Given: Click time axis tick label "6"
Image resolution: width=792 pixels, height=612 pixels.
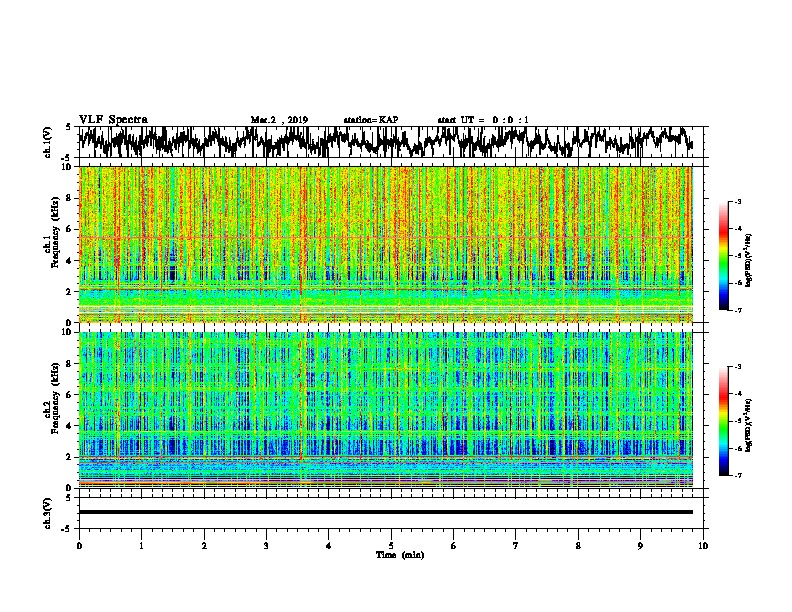Looking at the screenshot, I should pos(453,545).
